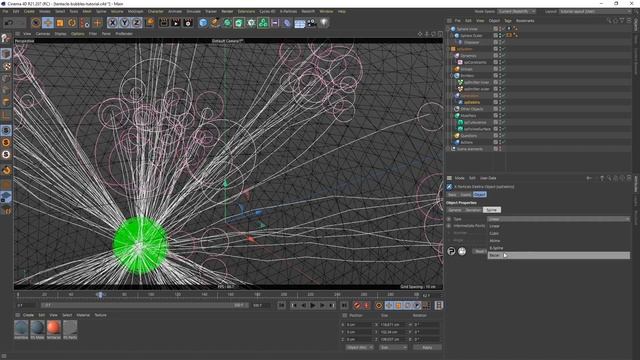Open the floor environment icon in toolbar

click(x=300, y=23)
